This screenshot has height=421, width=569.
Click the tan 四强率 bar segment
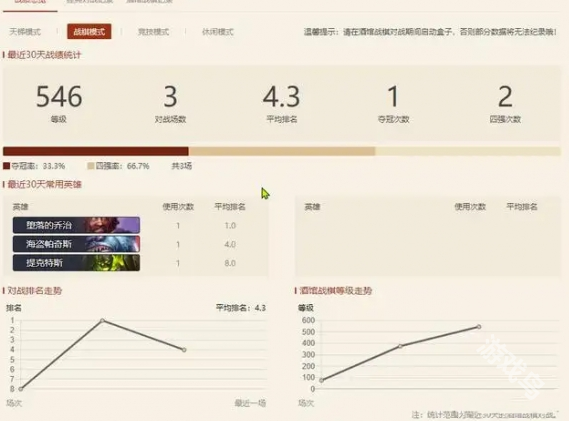click(x=282, y=151)
